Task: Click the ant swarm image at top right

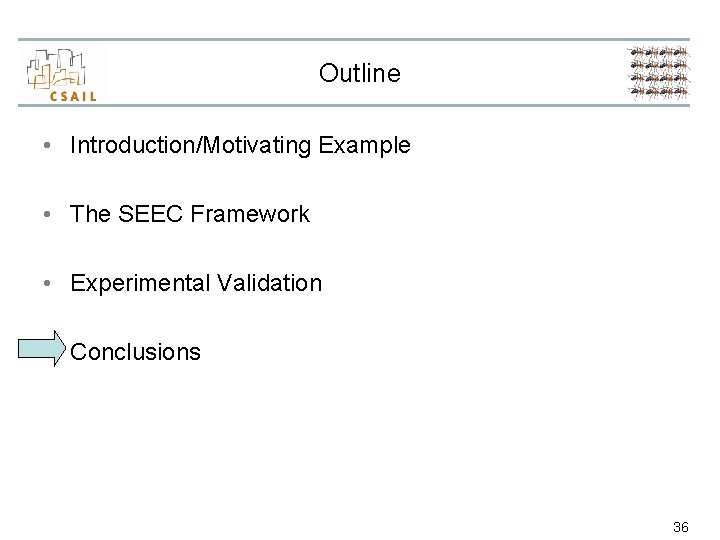Action: click(658, 73)
